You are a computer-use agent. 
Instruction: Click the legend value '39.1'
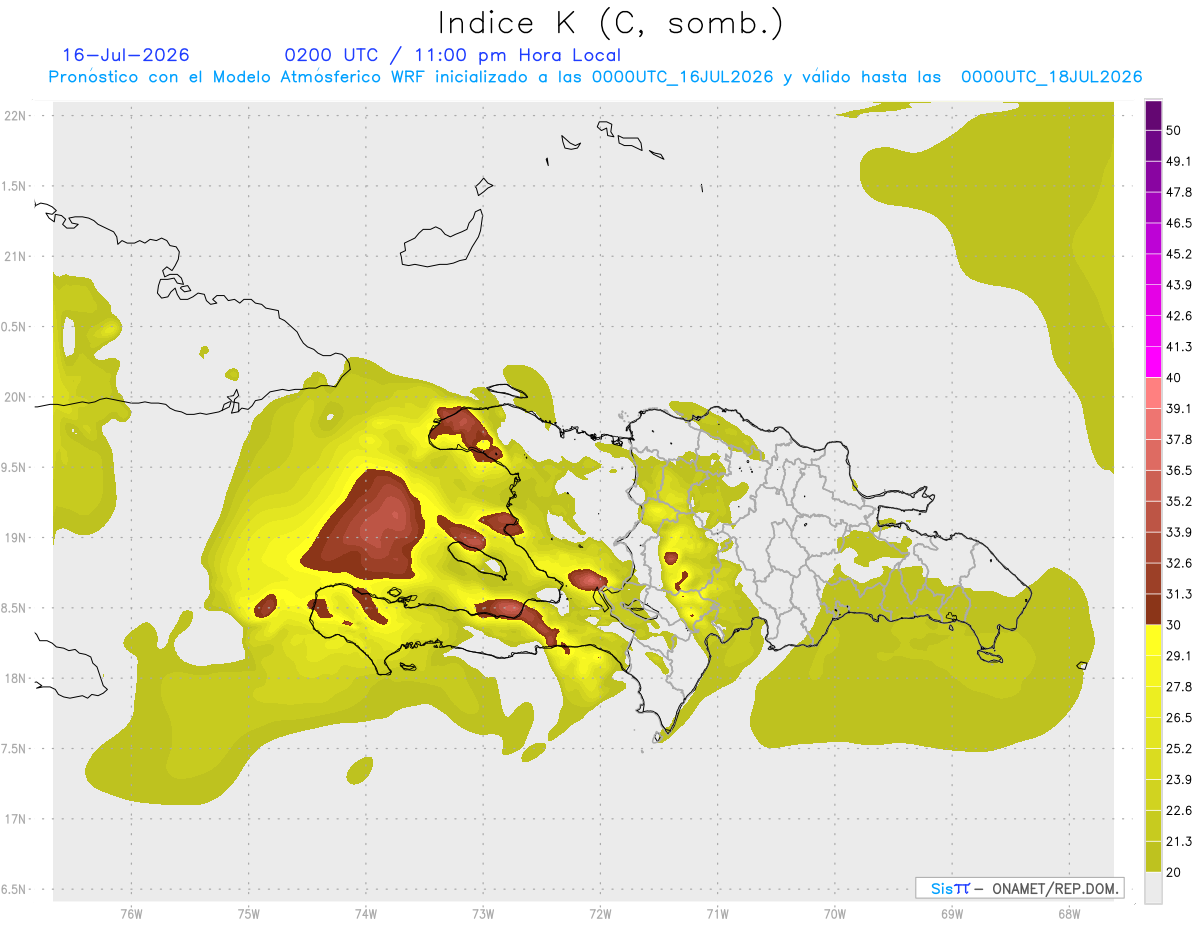coord(1179,409)
